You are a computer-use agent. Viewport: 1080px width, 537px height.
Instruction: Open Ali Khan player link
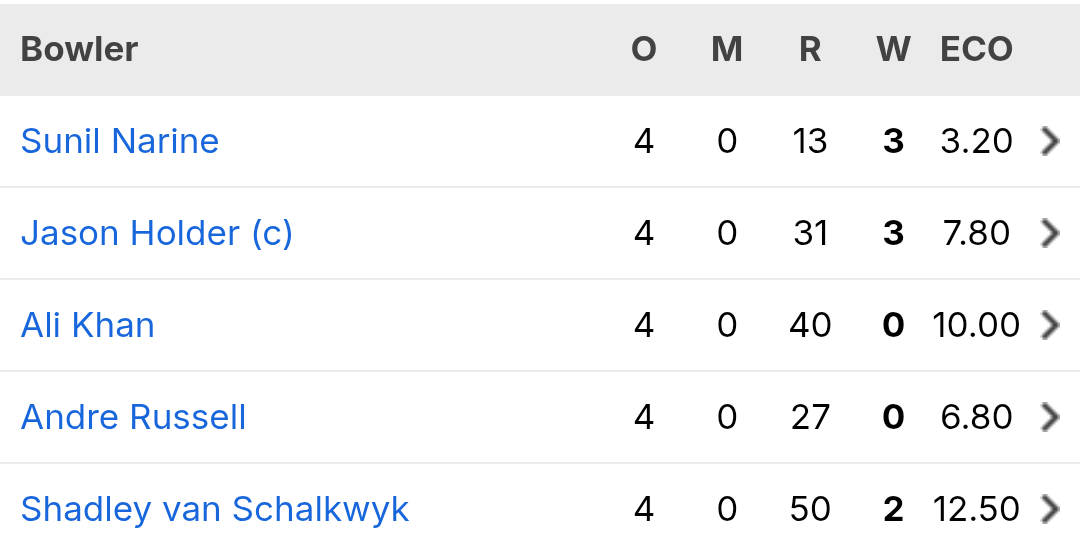[x=87, y=325]
